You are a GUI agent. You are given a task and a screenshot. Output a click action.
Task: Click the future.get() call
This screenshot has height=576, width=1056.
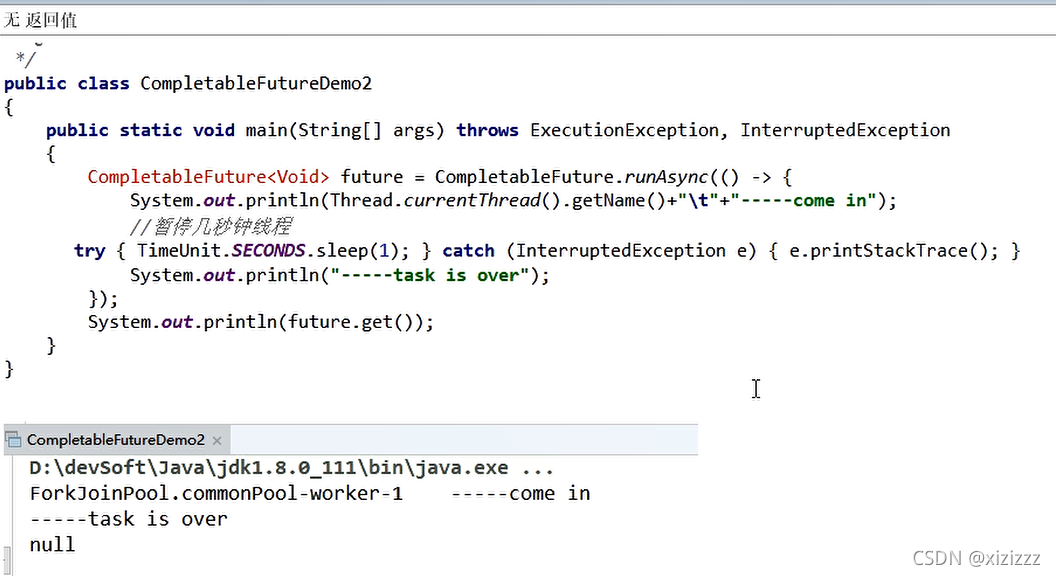(x=350, y=322)
